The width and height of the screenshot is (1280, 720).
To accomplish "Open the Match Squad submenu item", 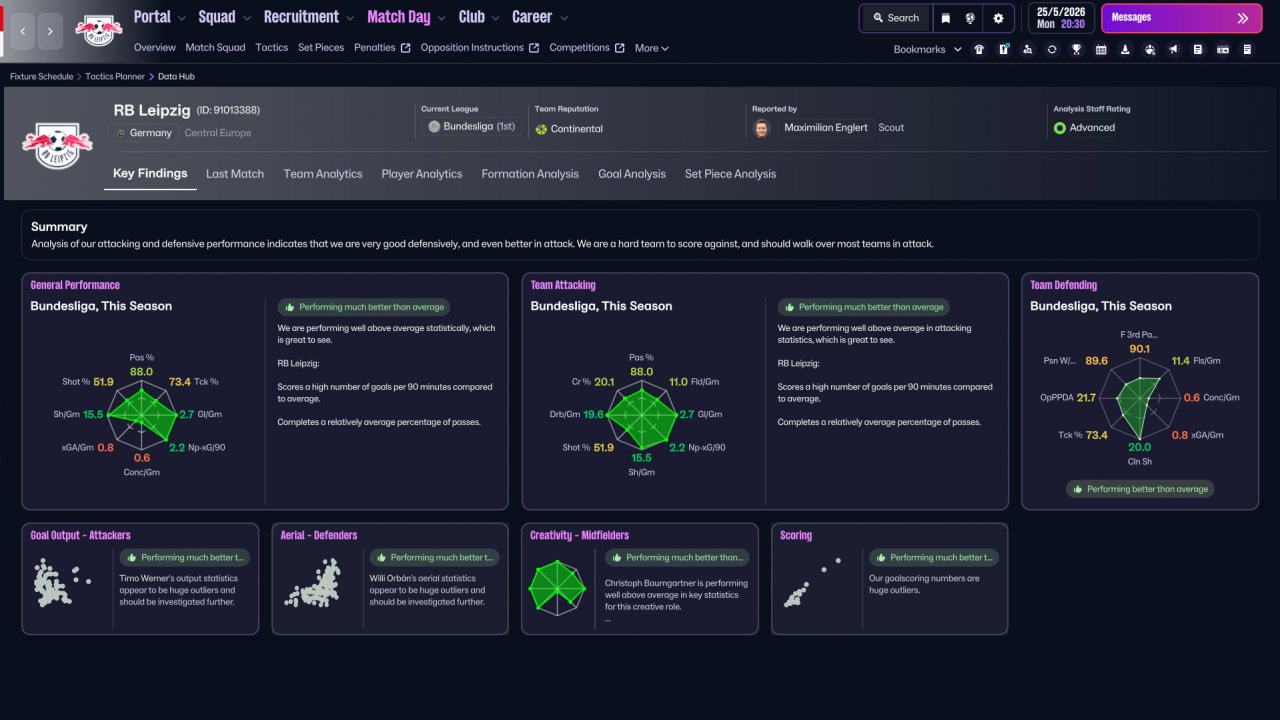I will [215, 48].
